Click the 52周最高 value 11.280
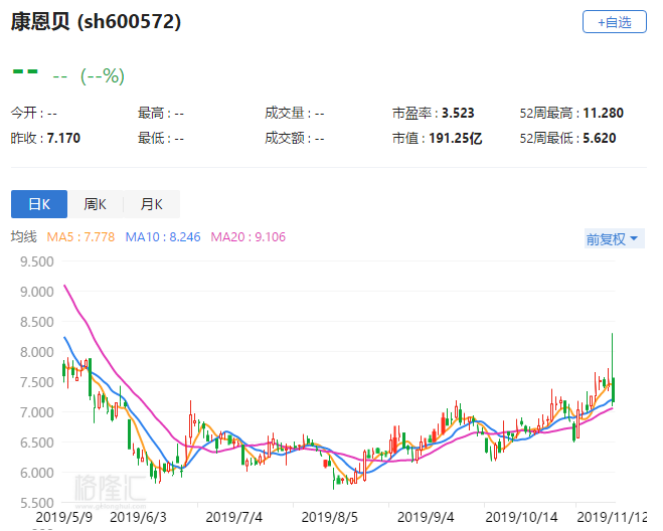663x531 pixels. 603,113
